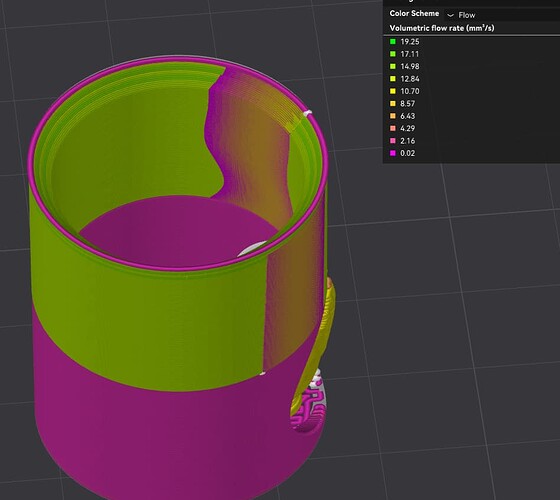Select the 12.84 flow rate color swatch
This screenshot has width=560, height=500.
point(393,79)
